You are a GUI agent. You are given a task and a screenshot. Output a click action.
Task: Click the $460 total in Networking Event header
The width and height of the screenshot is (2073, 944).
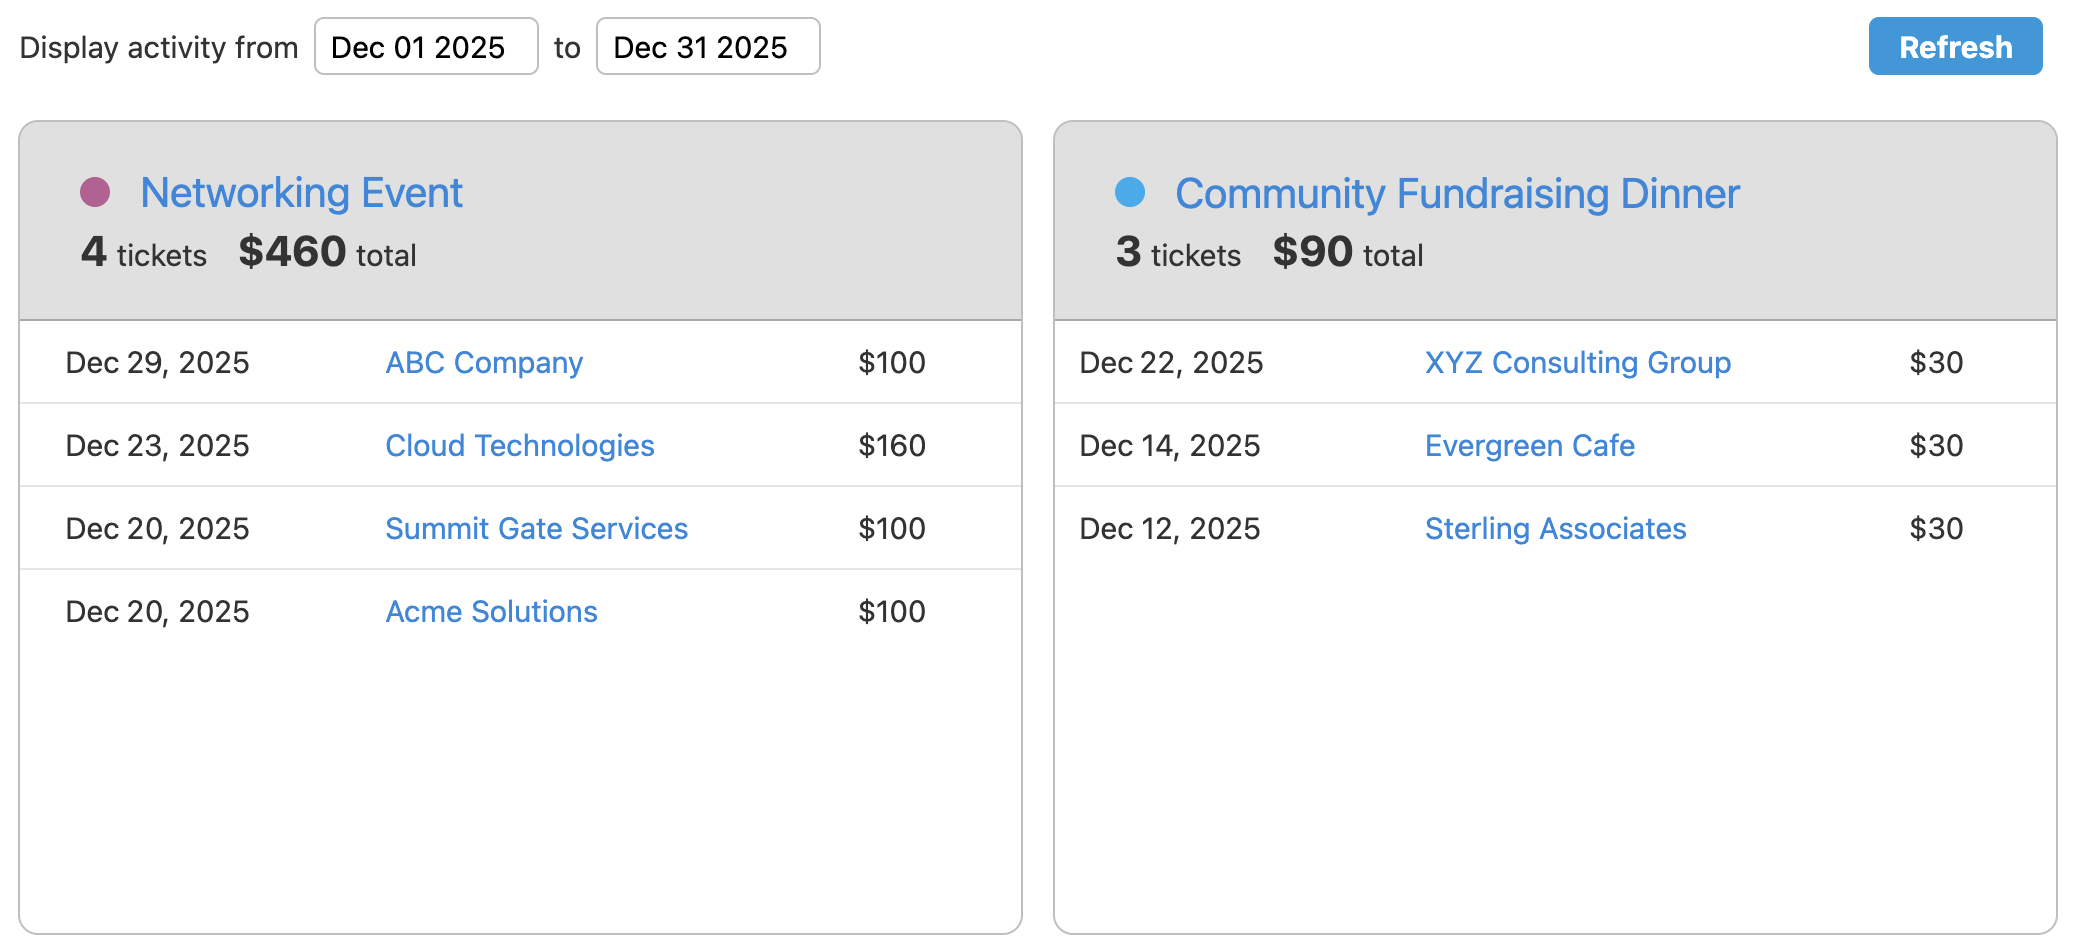(292, 252)
